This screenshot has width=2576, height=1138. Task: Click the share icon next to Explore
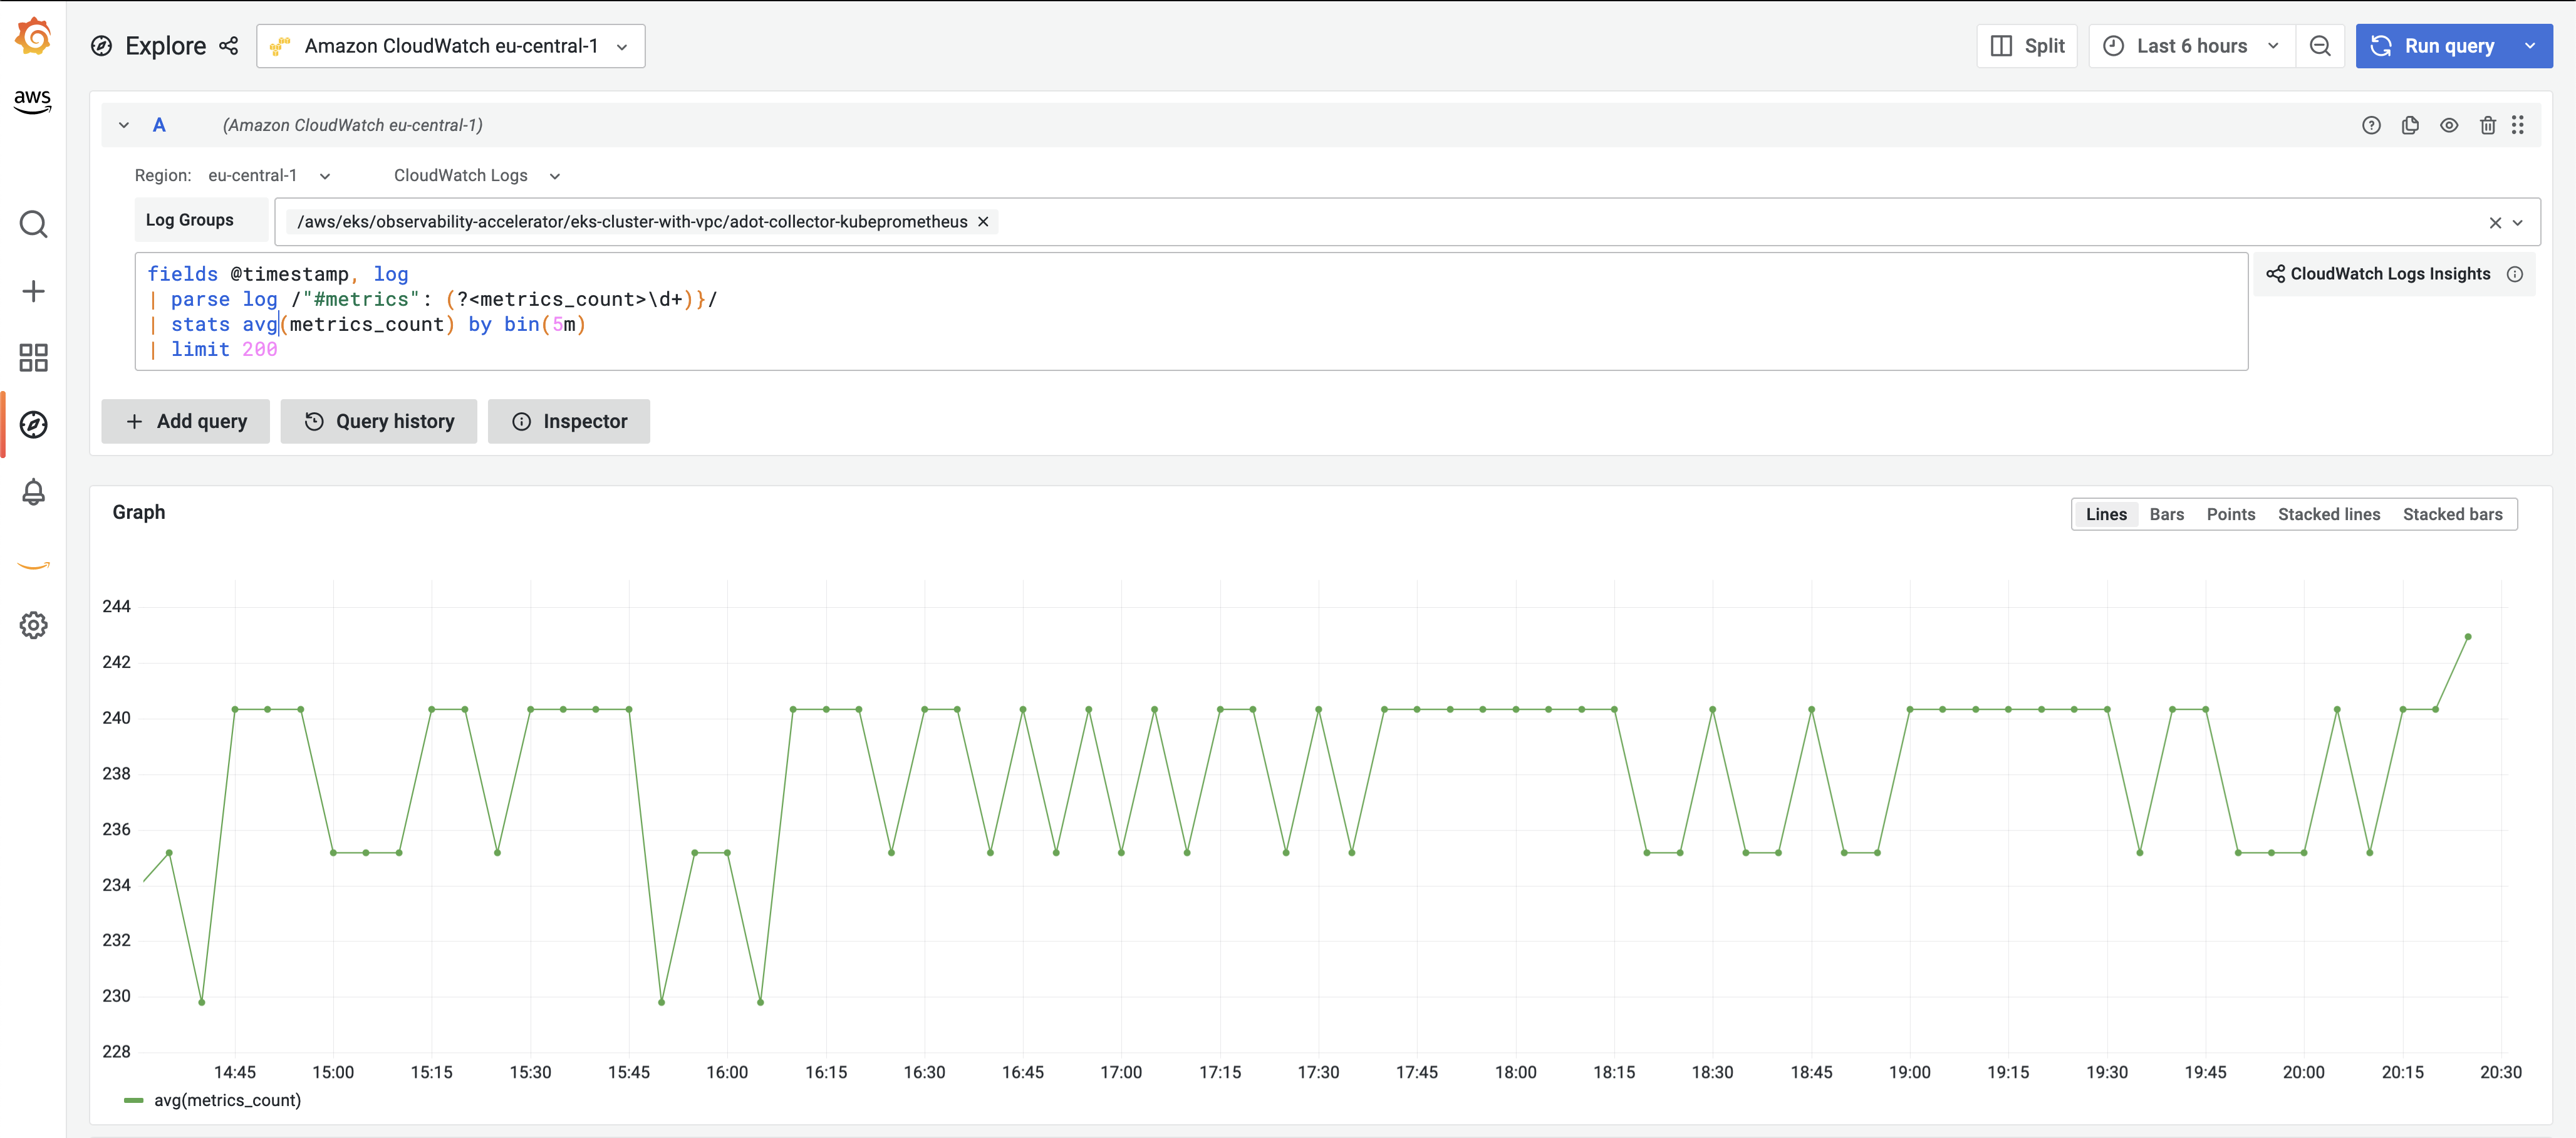coord(229,46)
